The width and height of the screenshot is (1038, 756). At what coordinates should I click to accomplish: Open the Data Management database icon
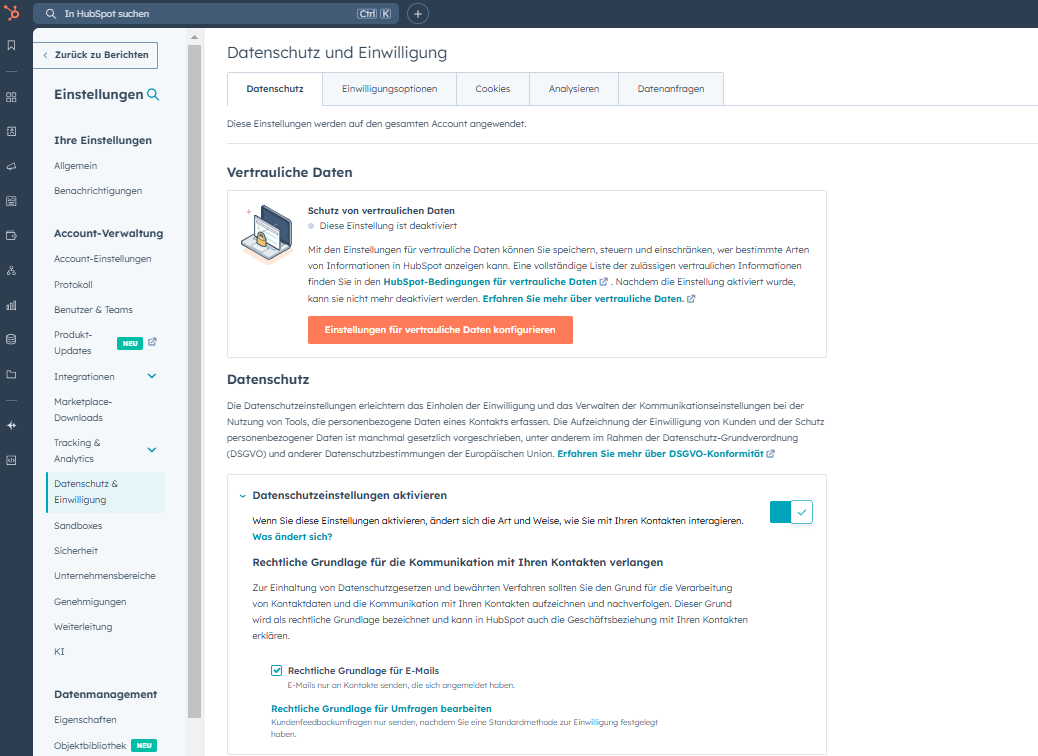click(11, 340)
